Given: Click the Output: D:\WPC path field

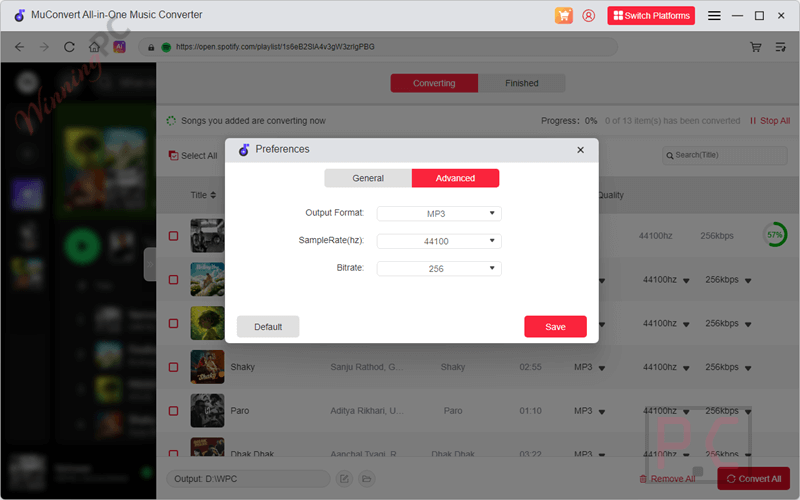Looking at the screenshot, I should 248,479.
